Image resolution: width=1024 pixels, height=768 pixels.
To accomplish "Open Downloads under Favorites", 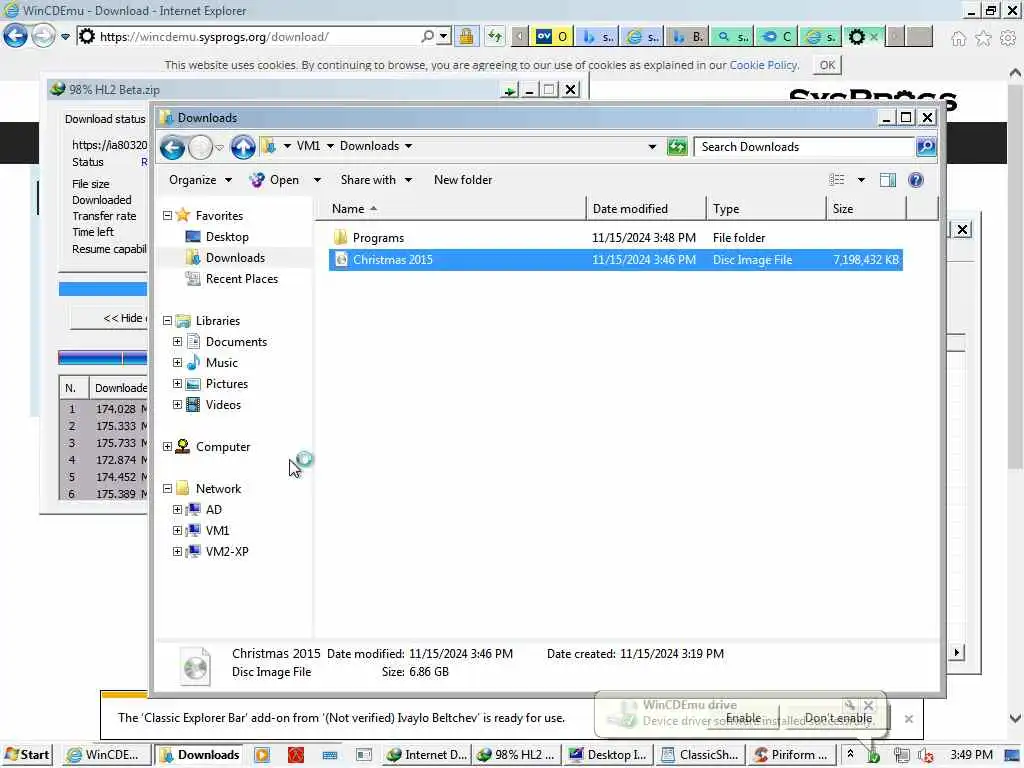I will click(235, 258).
